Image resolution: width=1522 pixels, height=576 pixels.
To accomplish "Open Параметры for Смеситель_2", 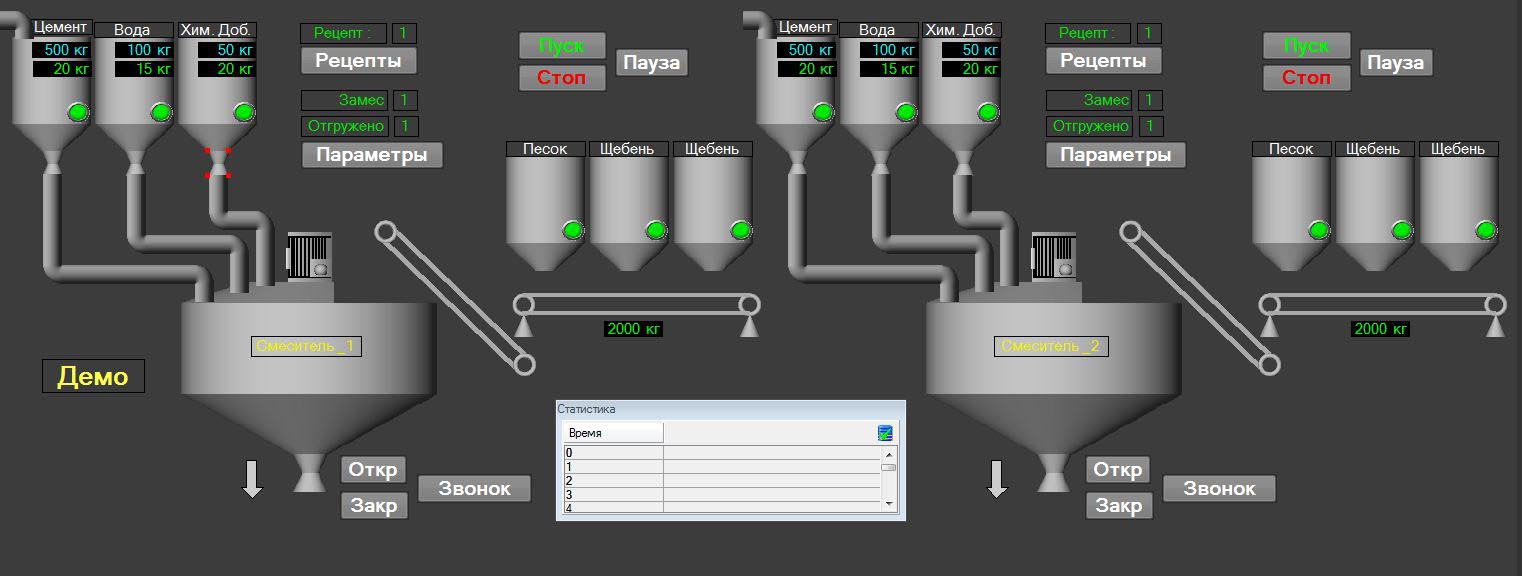I will pos(1115,155).
